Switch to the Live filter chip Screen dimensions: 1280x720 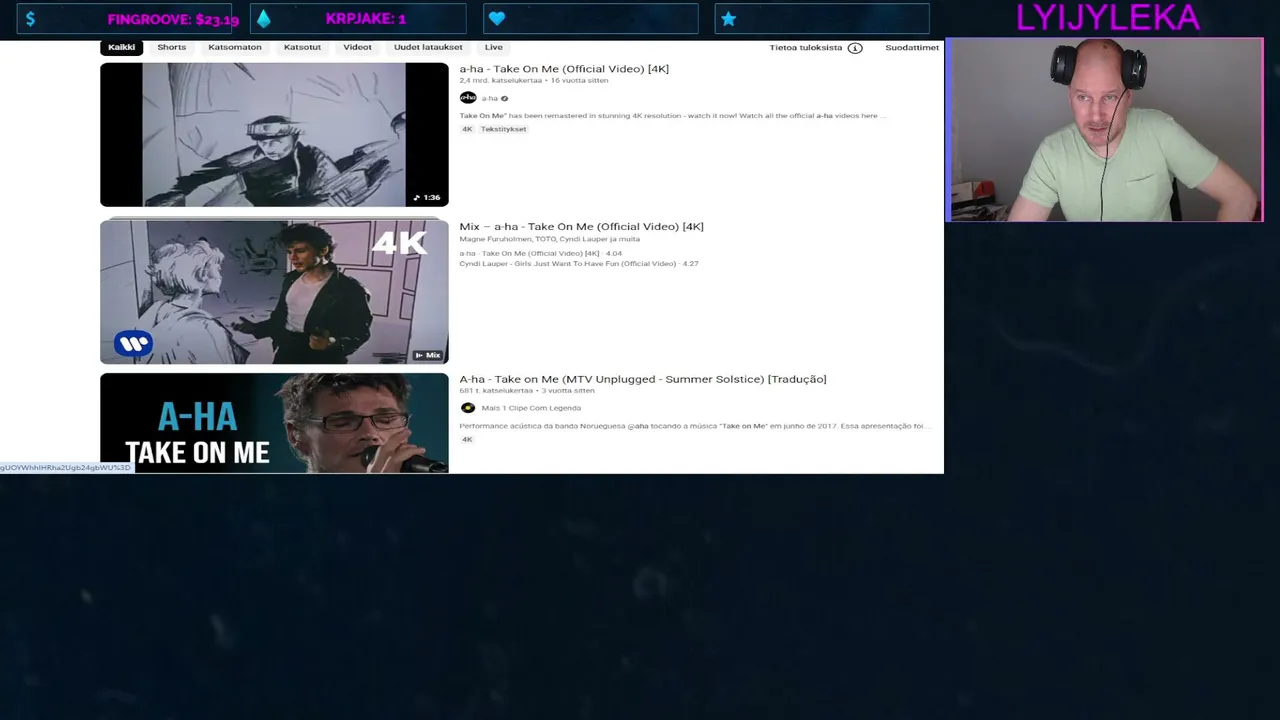(x=494, y=47)
